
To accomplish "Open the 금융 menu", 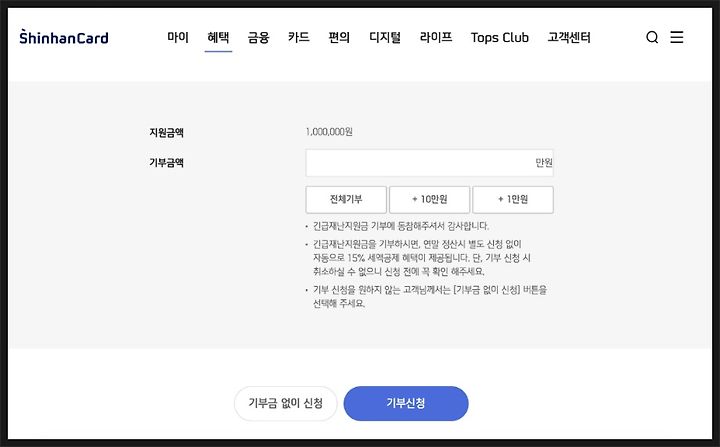I will pyautogui.click(x=259, y=37).
